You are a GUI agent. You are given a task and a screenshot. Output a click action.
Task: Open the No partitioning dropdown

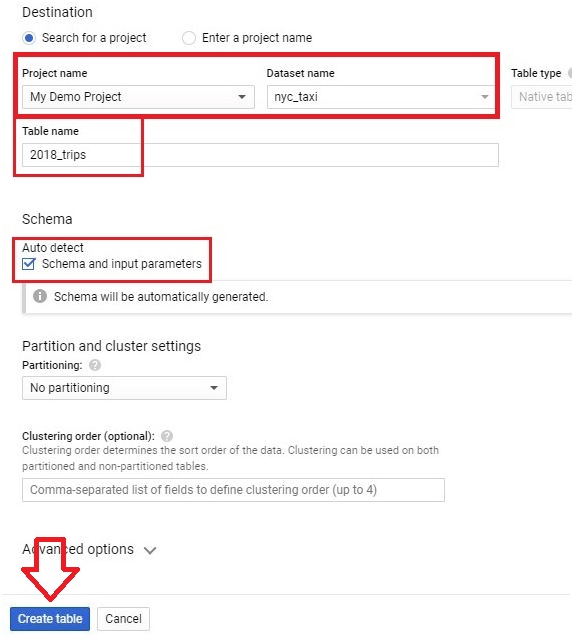124,388
